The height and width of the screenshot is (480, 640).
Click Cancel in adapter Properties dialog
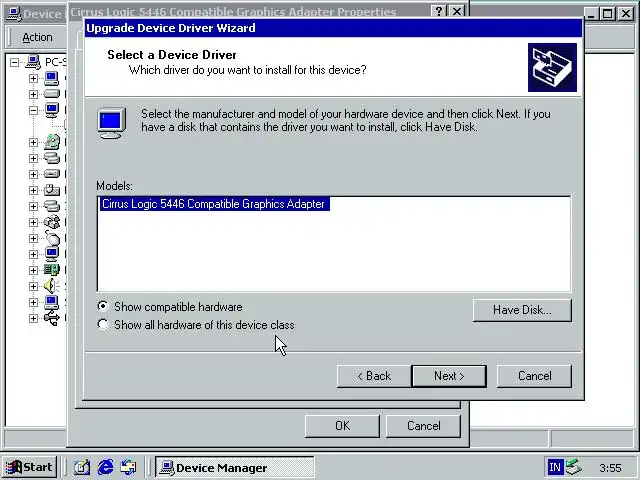(423, 426)
